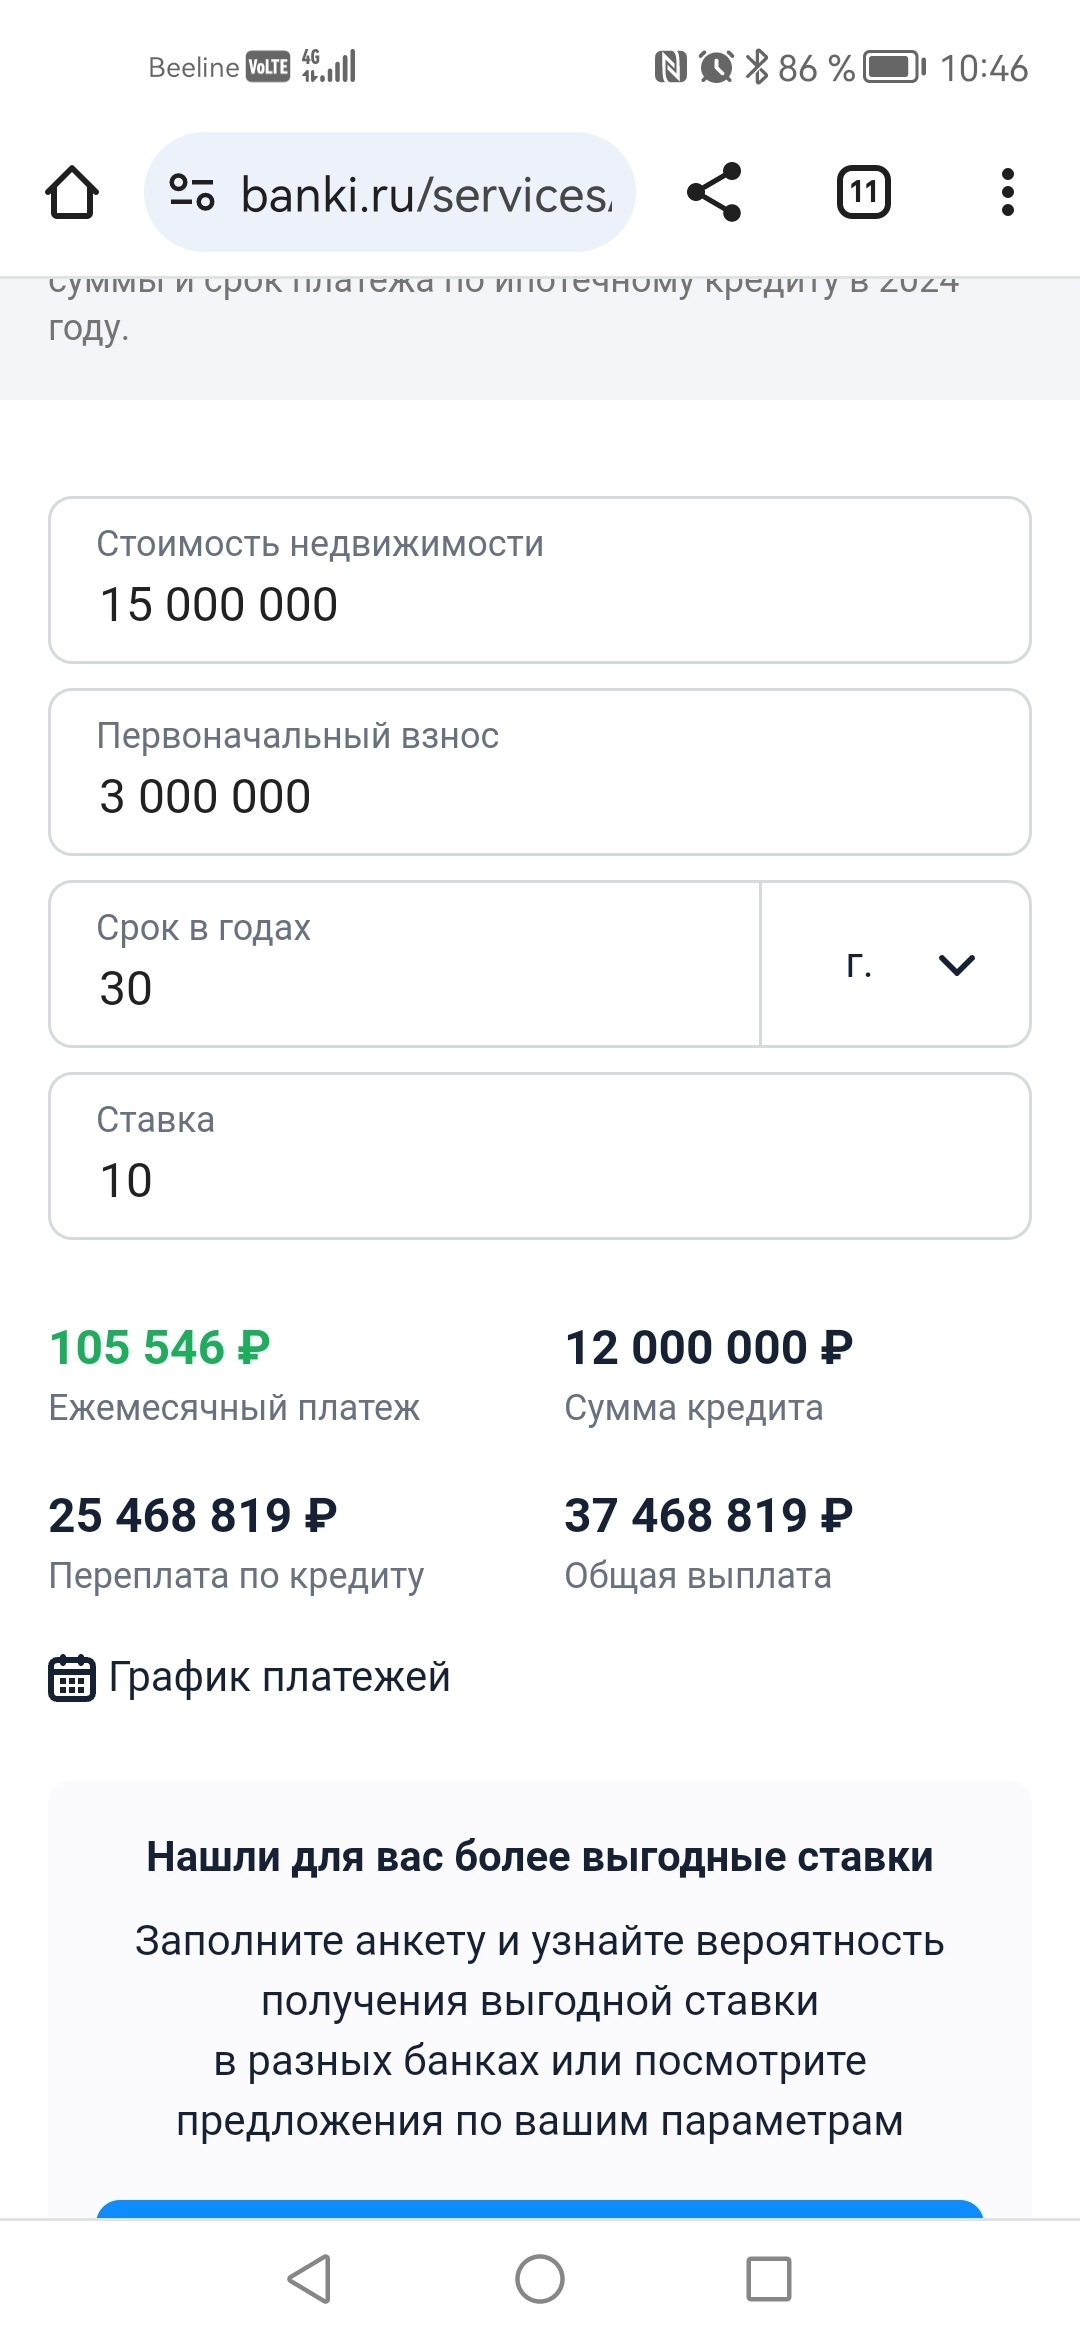
Task: Open site settings icon in address bar
Action: pyautogui.click(x=191, y=192)
